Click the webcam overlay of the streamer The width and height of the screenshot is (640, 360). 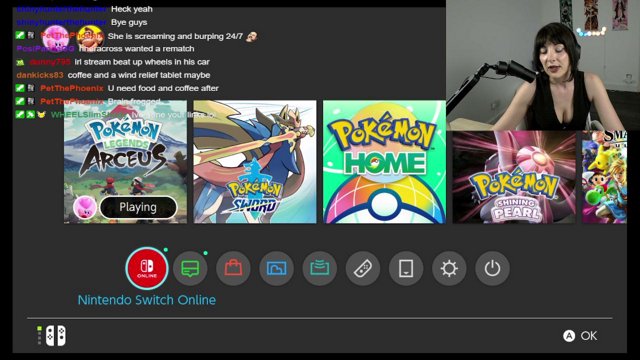coord(543,65)
